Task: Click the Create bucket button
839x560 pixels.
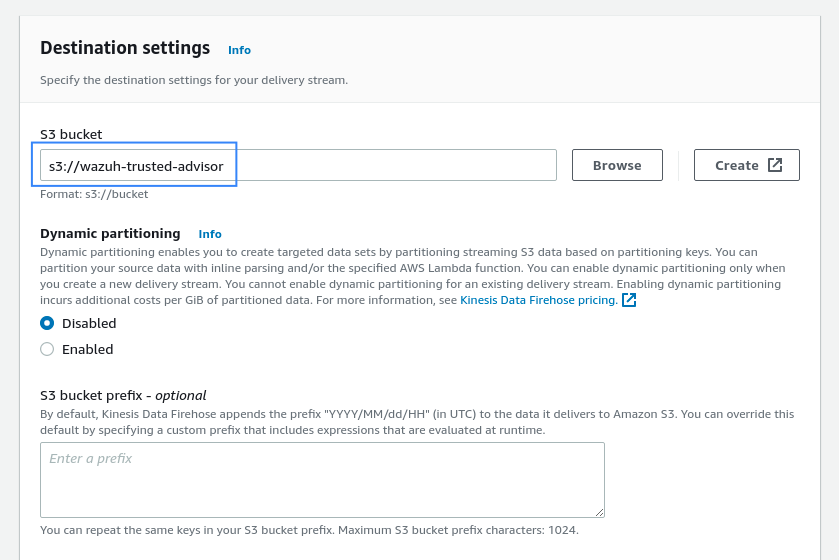Action: [746, 165]
